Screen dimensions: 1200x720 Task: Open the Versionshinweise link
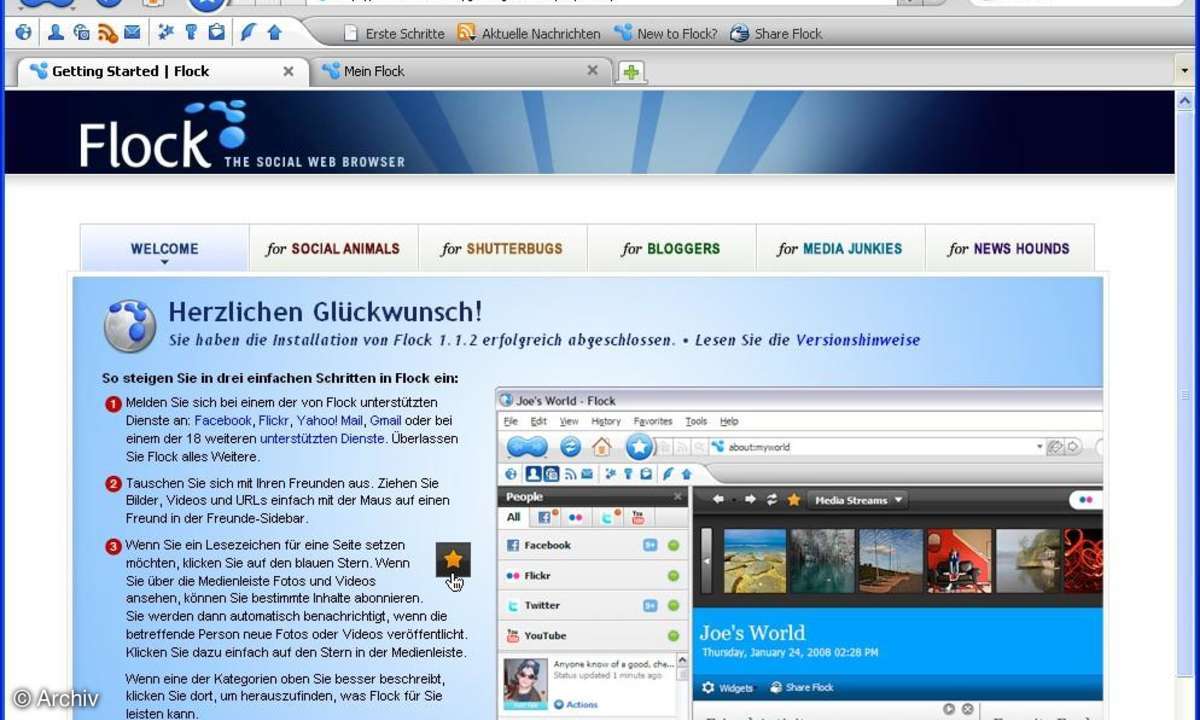click(x=858, y=340)
